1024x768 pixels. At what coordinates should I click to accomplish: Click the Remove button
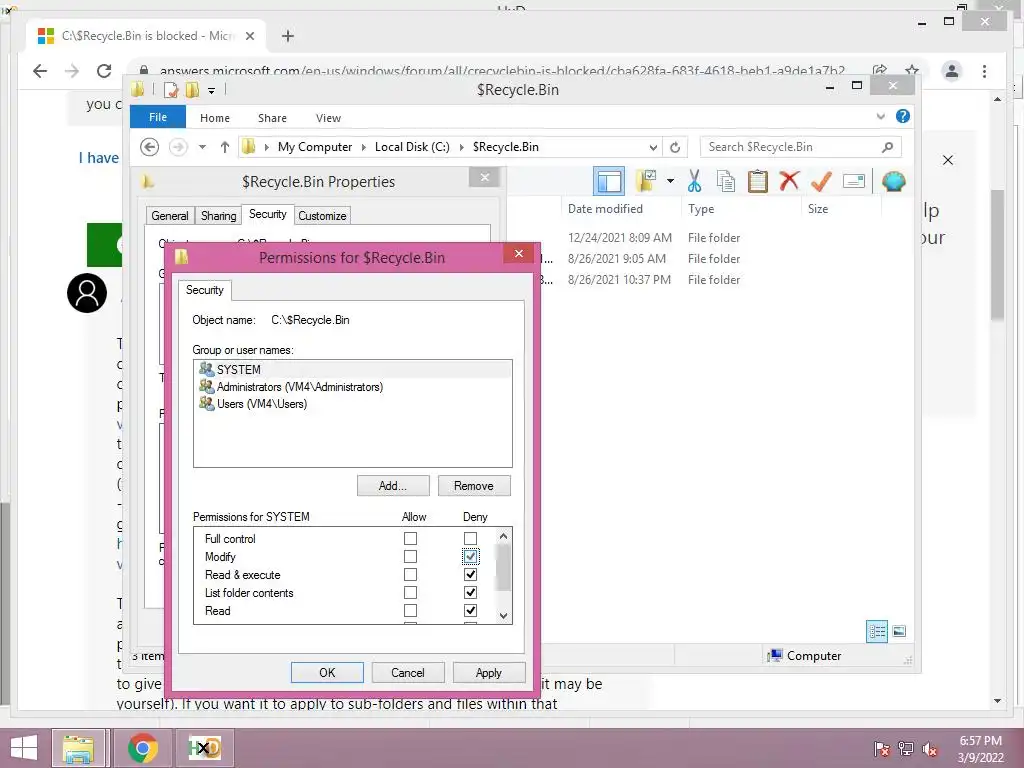[474, 485]
